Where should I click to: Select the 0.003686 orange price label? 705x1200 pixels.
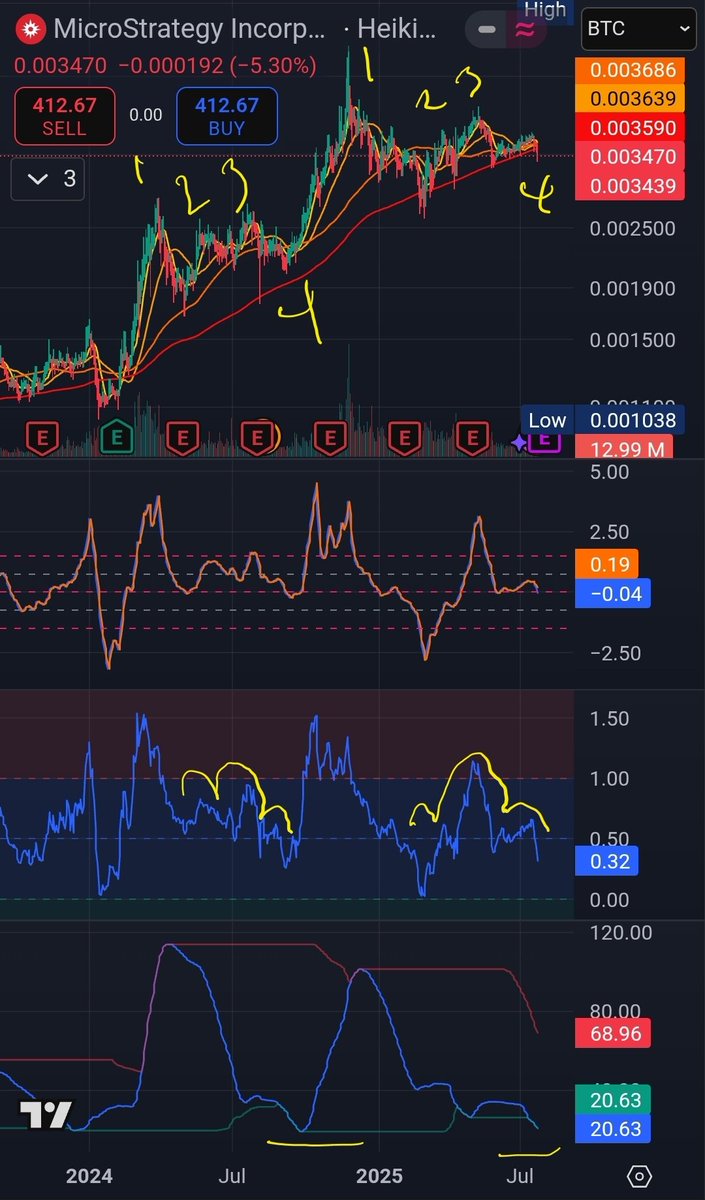coord(631,70)
